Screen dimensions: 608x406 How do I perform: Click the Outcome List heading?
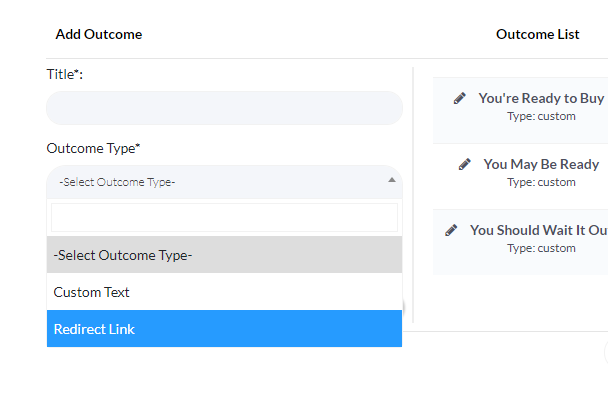pos(537,34)
